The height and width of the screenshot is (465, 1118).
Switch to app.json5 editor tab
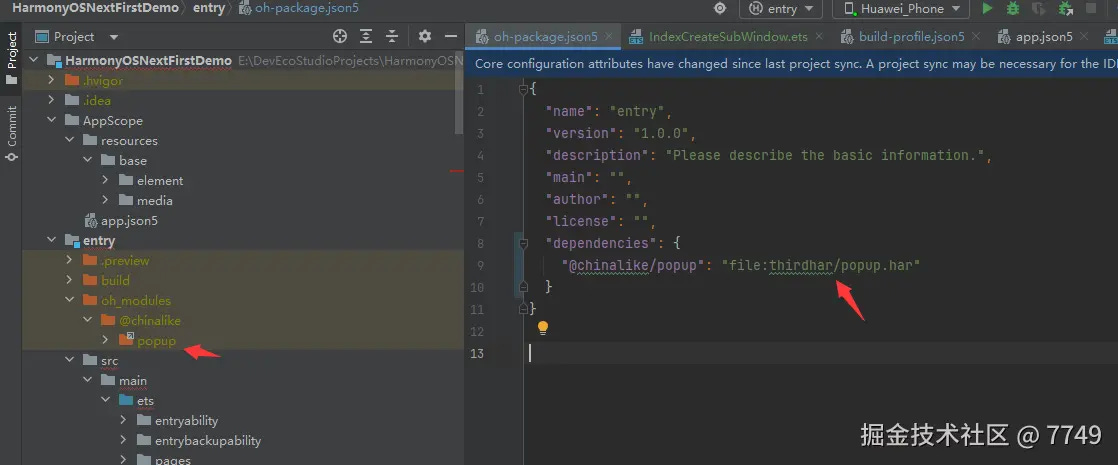pyautogui.click(x=1044, y=36)
